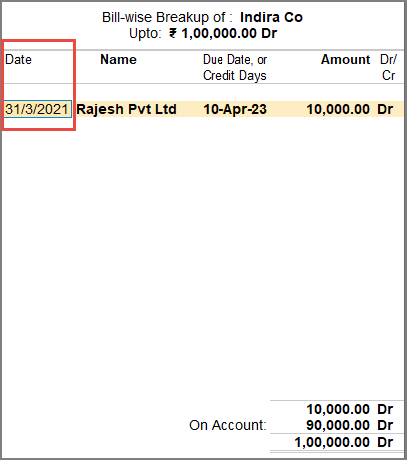The image size is (407, 460).
Task: Click the Indira Co ledger name
Action: coord(271,17)
